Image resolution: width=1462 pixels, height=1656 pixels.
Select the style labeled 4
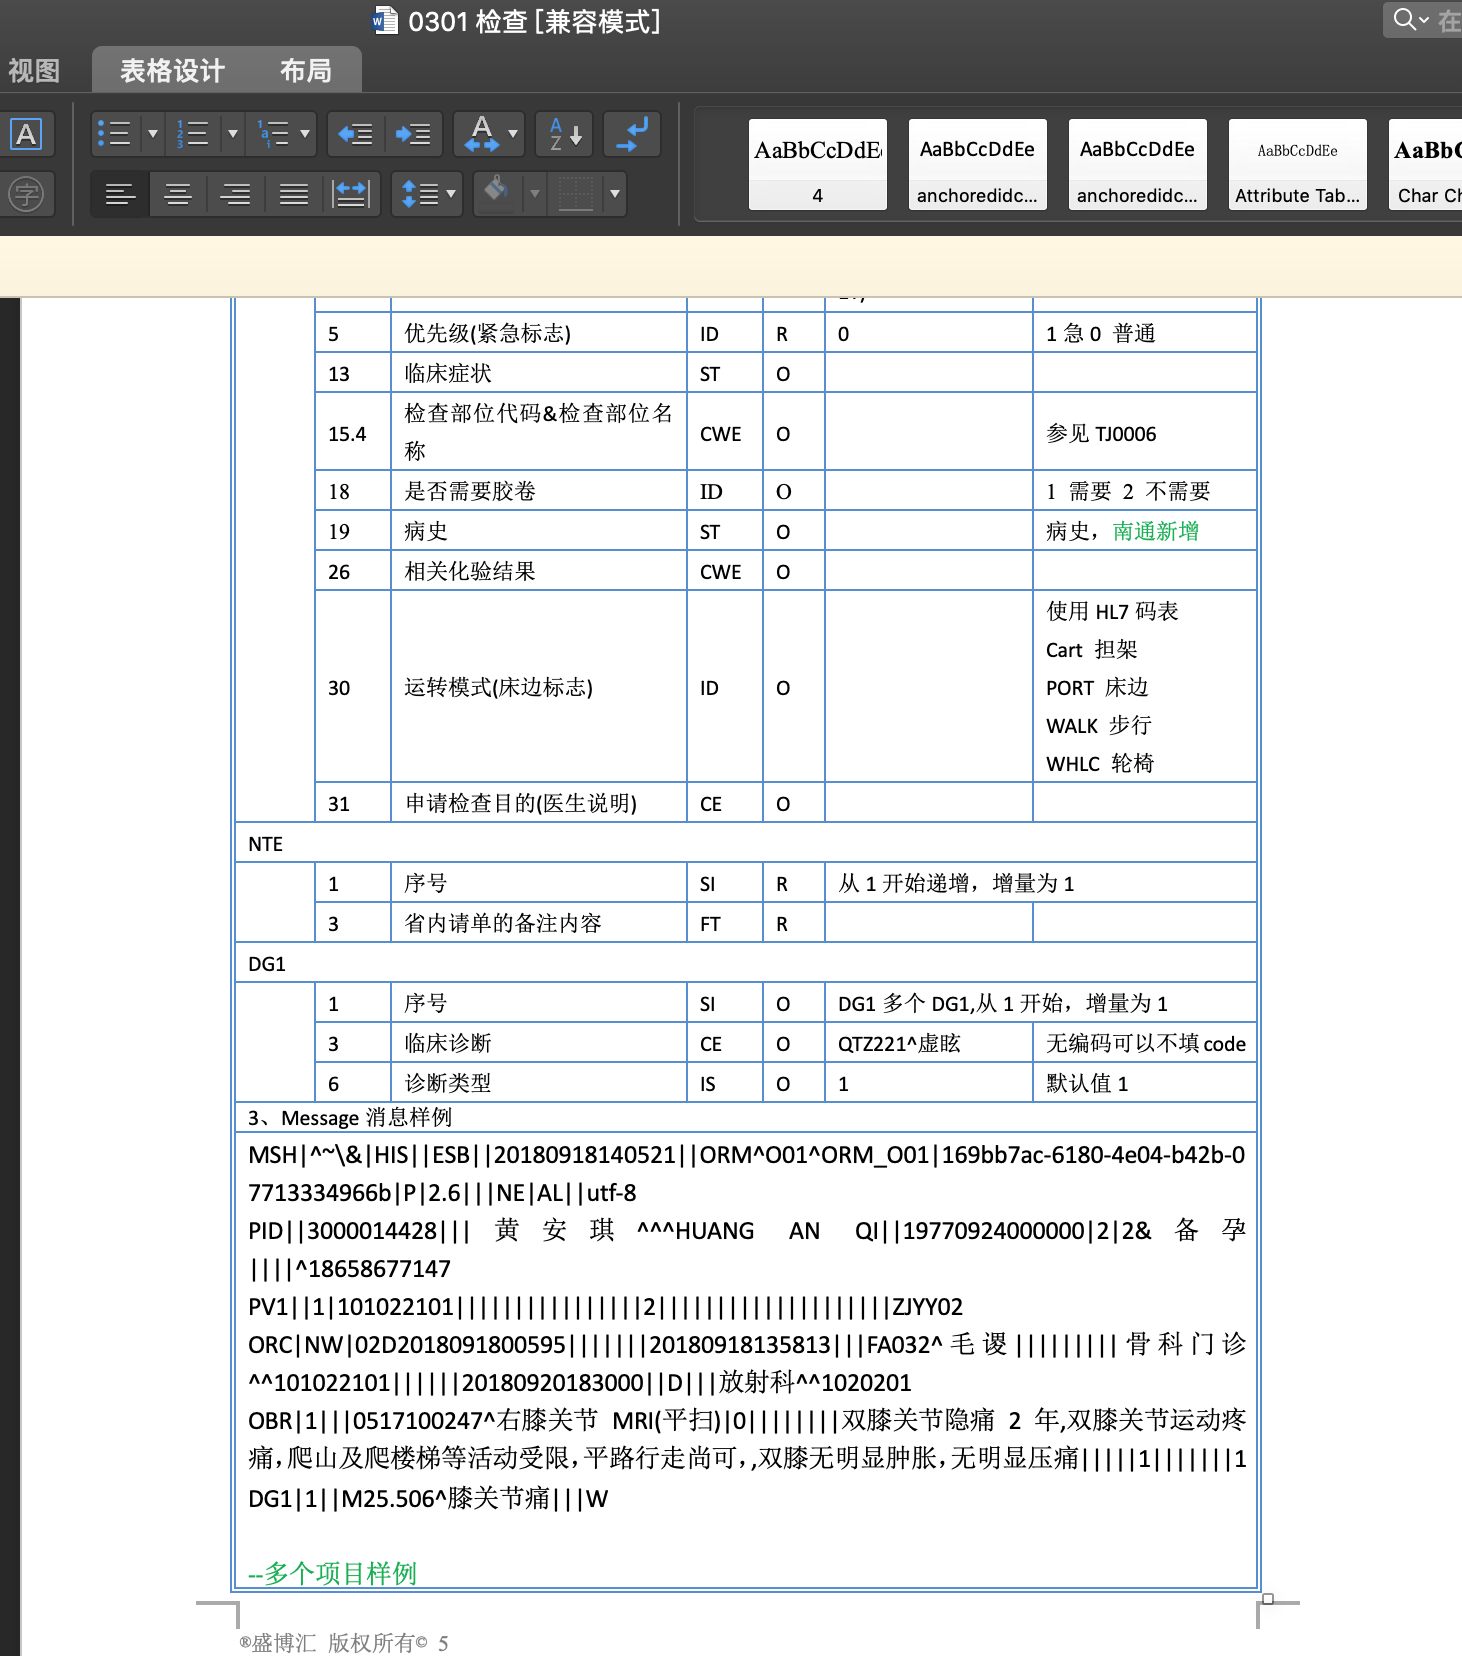pyautogui.click(x=817, y=165)
